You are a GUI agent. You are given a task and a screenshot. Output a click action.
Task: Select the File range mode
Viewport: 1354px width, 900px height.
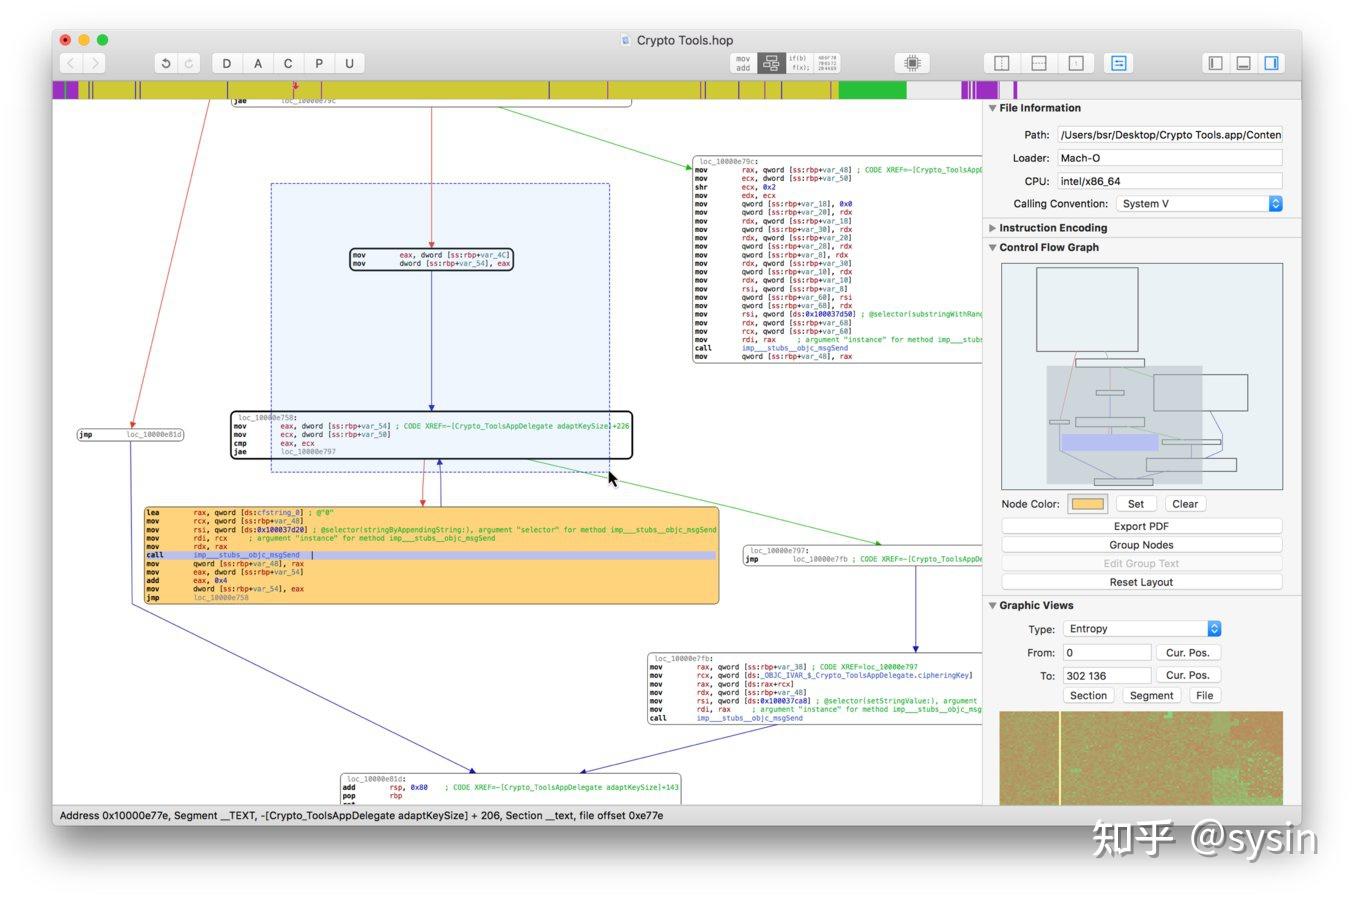(1205, 694)
